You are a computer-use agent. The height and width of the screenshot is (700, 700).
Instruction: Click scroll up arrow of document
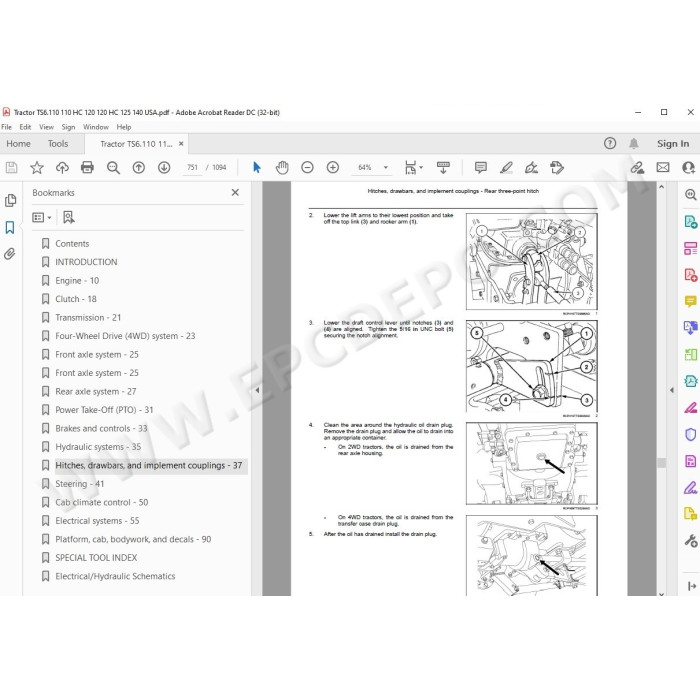point(662,187)
